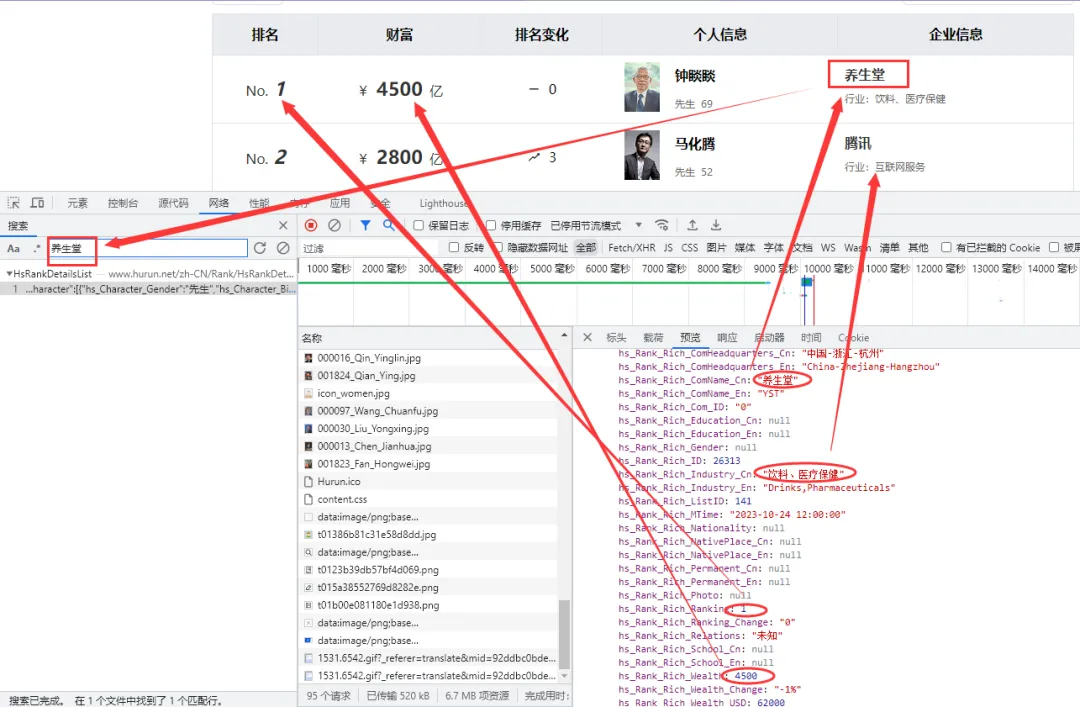Focus the search input containing 养生堂

point(147,248)
